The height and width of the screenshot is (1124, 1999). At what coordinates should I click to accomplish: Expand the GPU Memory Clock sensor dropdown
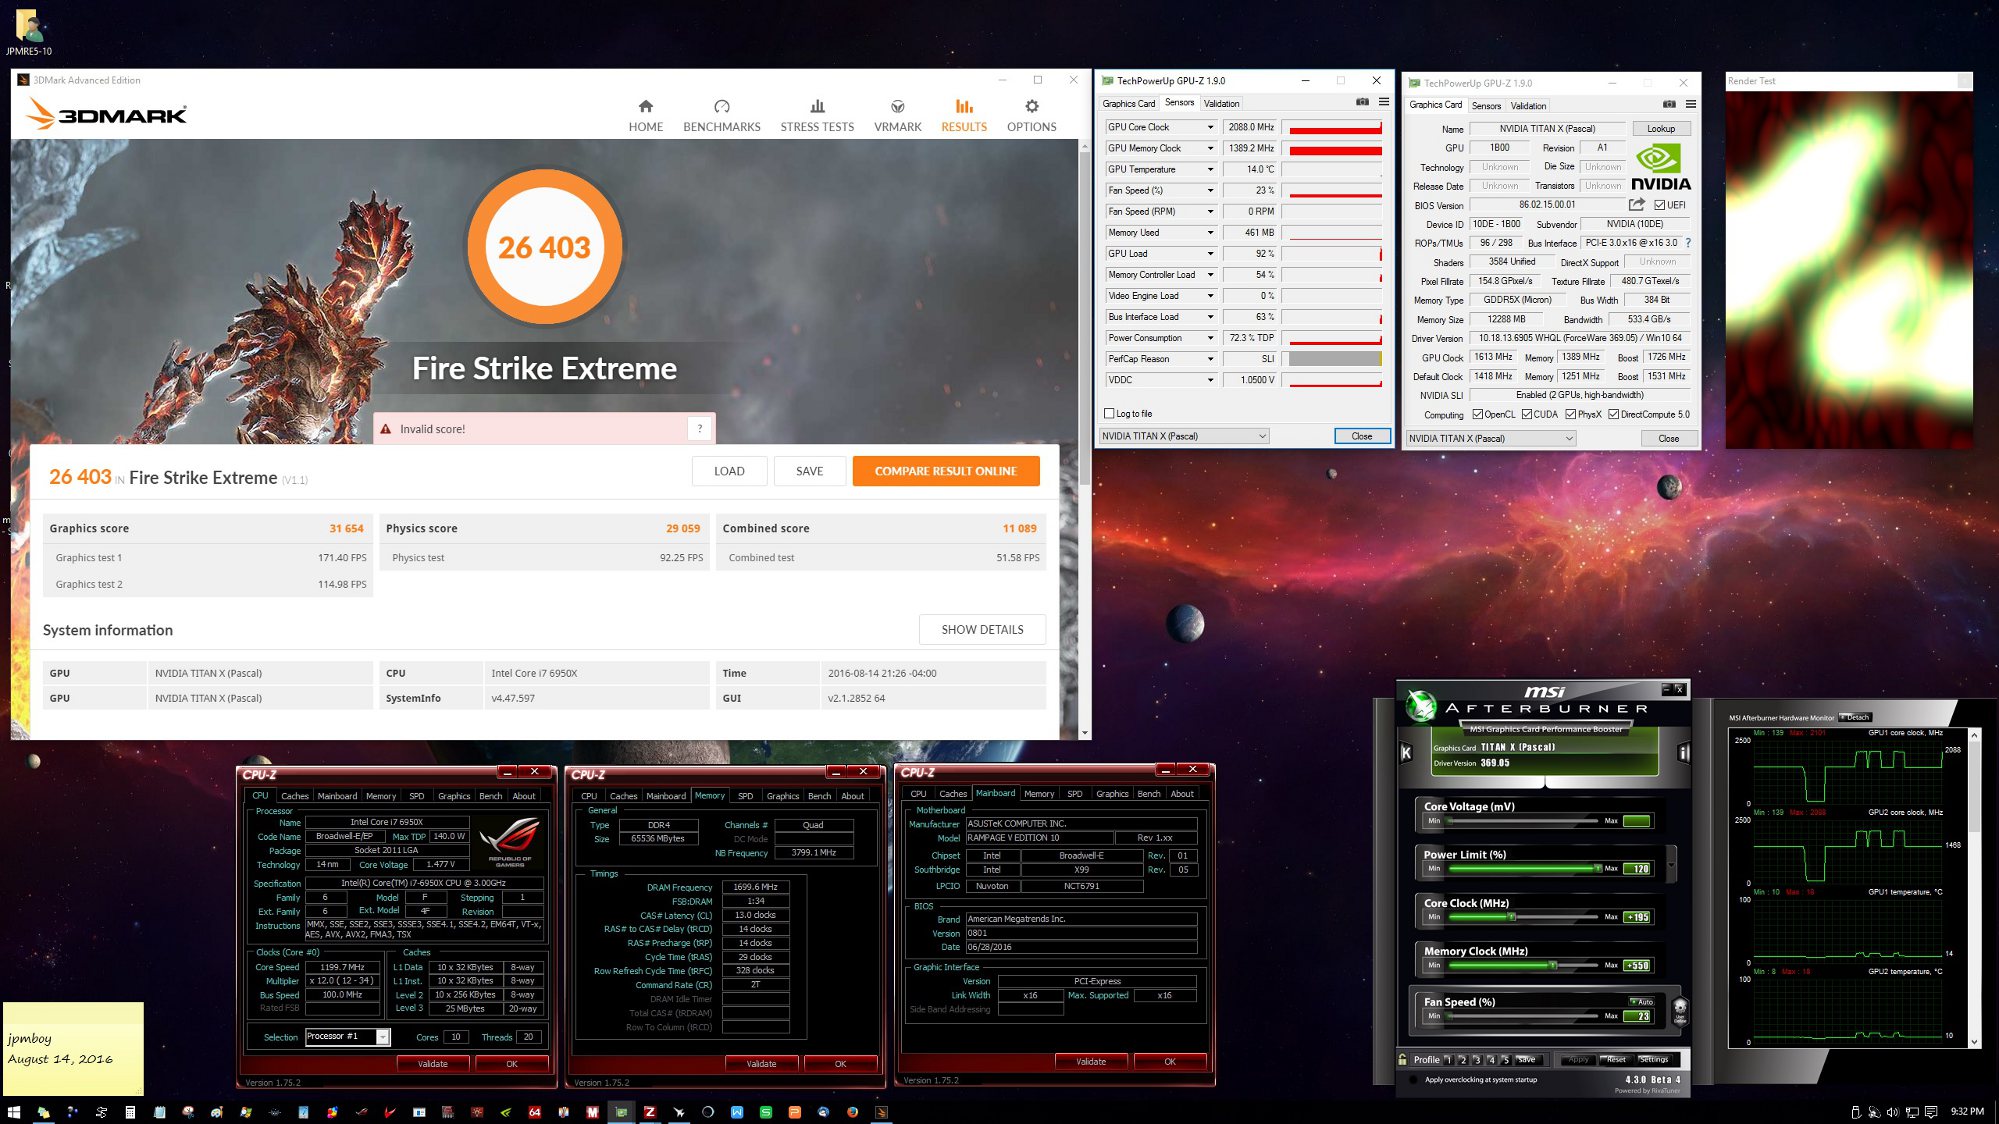tap(1210, 148)
